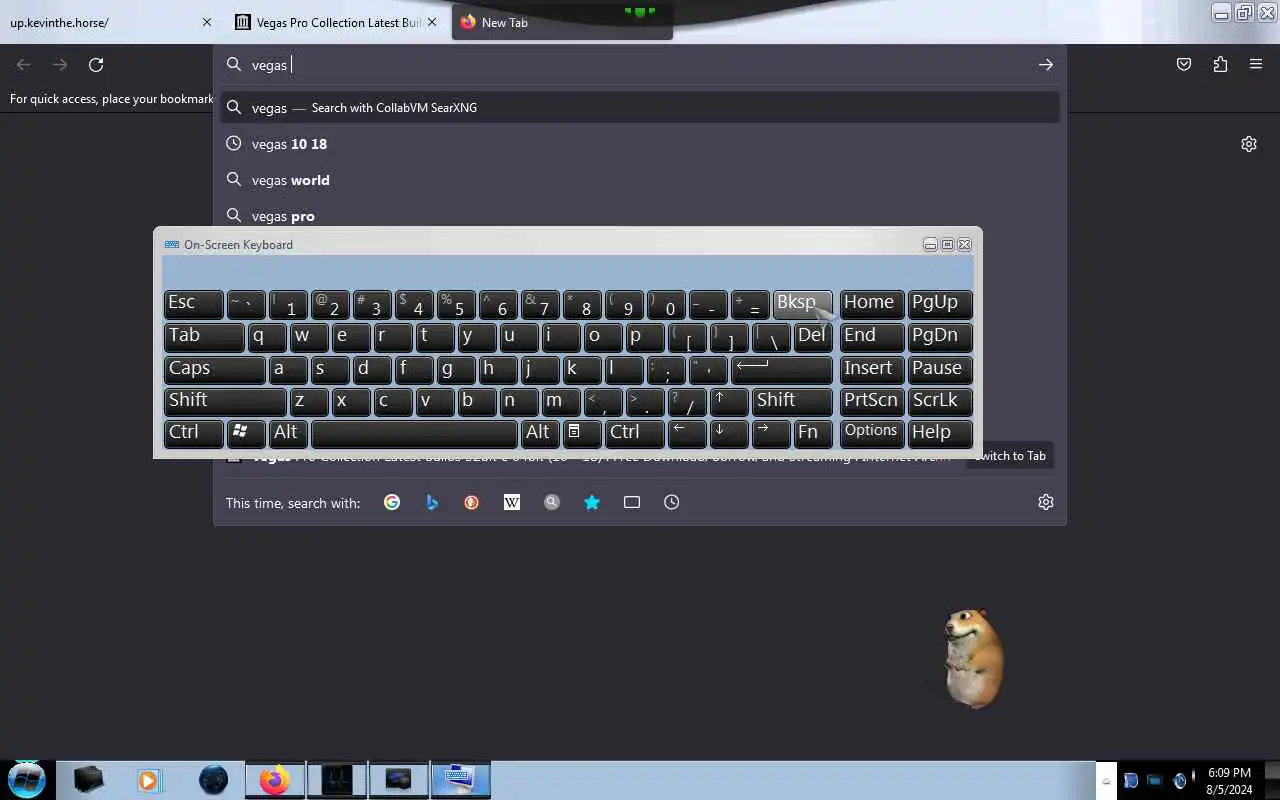Toggle Fn key on On-Screen Keyboard
This screenshot has width=1280, height=800.
tap(813, 432)
